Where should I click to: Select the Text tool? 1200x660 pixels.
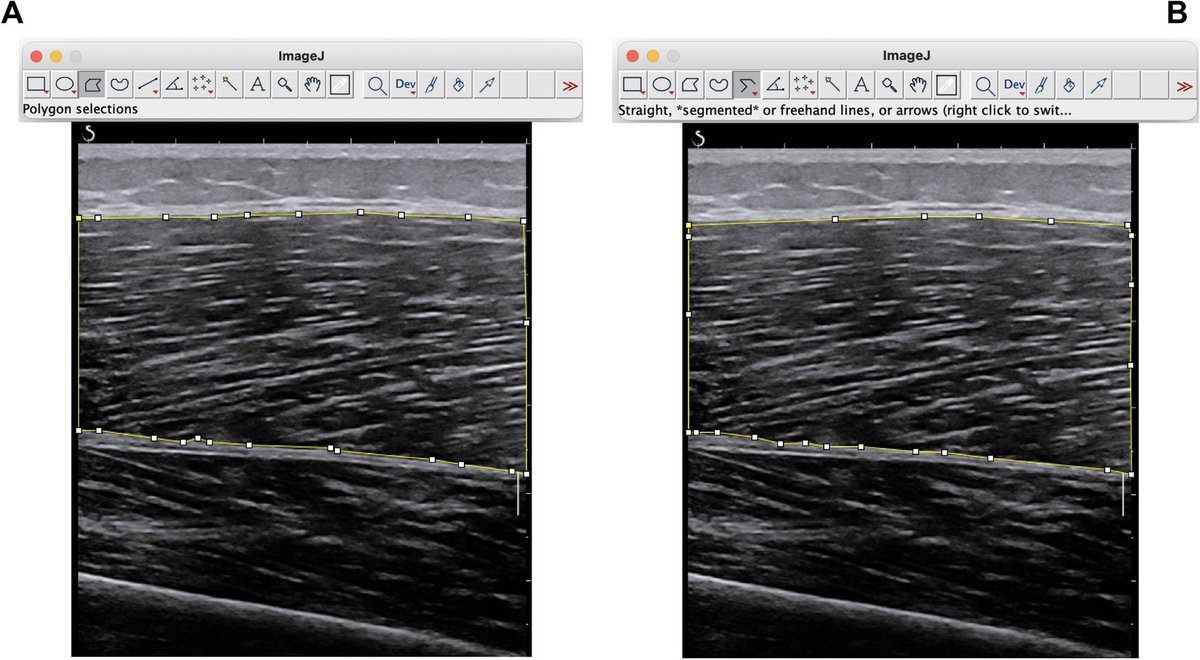[256, 85]
